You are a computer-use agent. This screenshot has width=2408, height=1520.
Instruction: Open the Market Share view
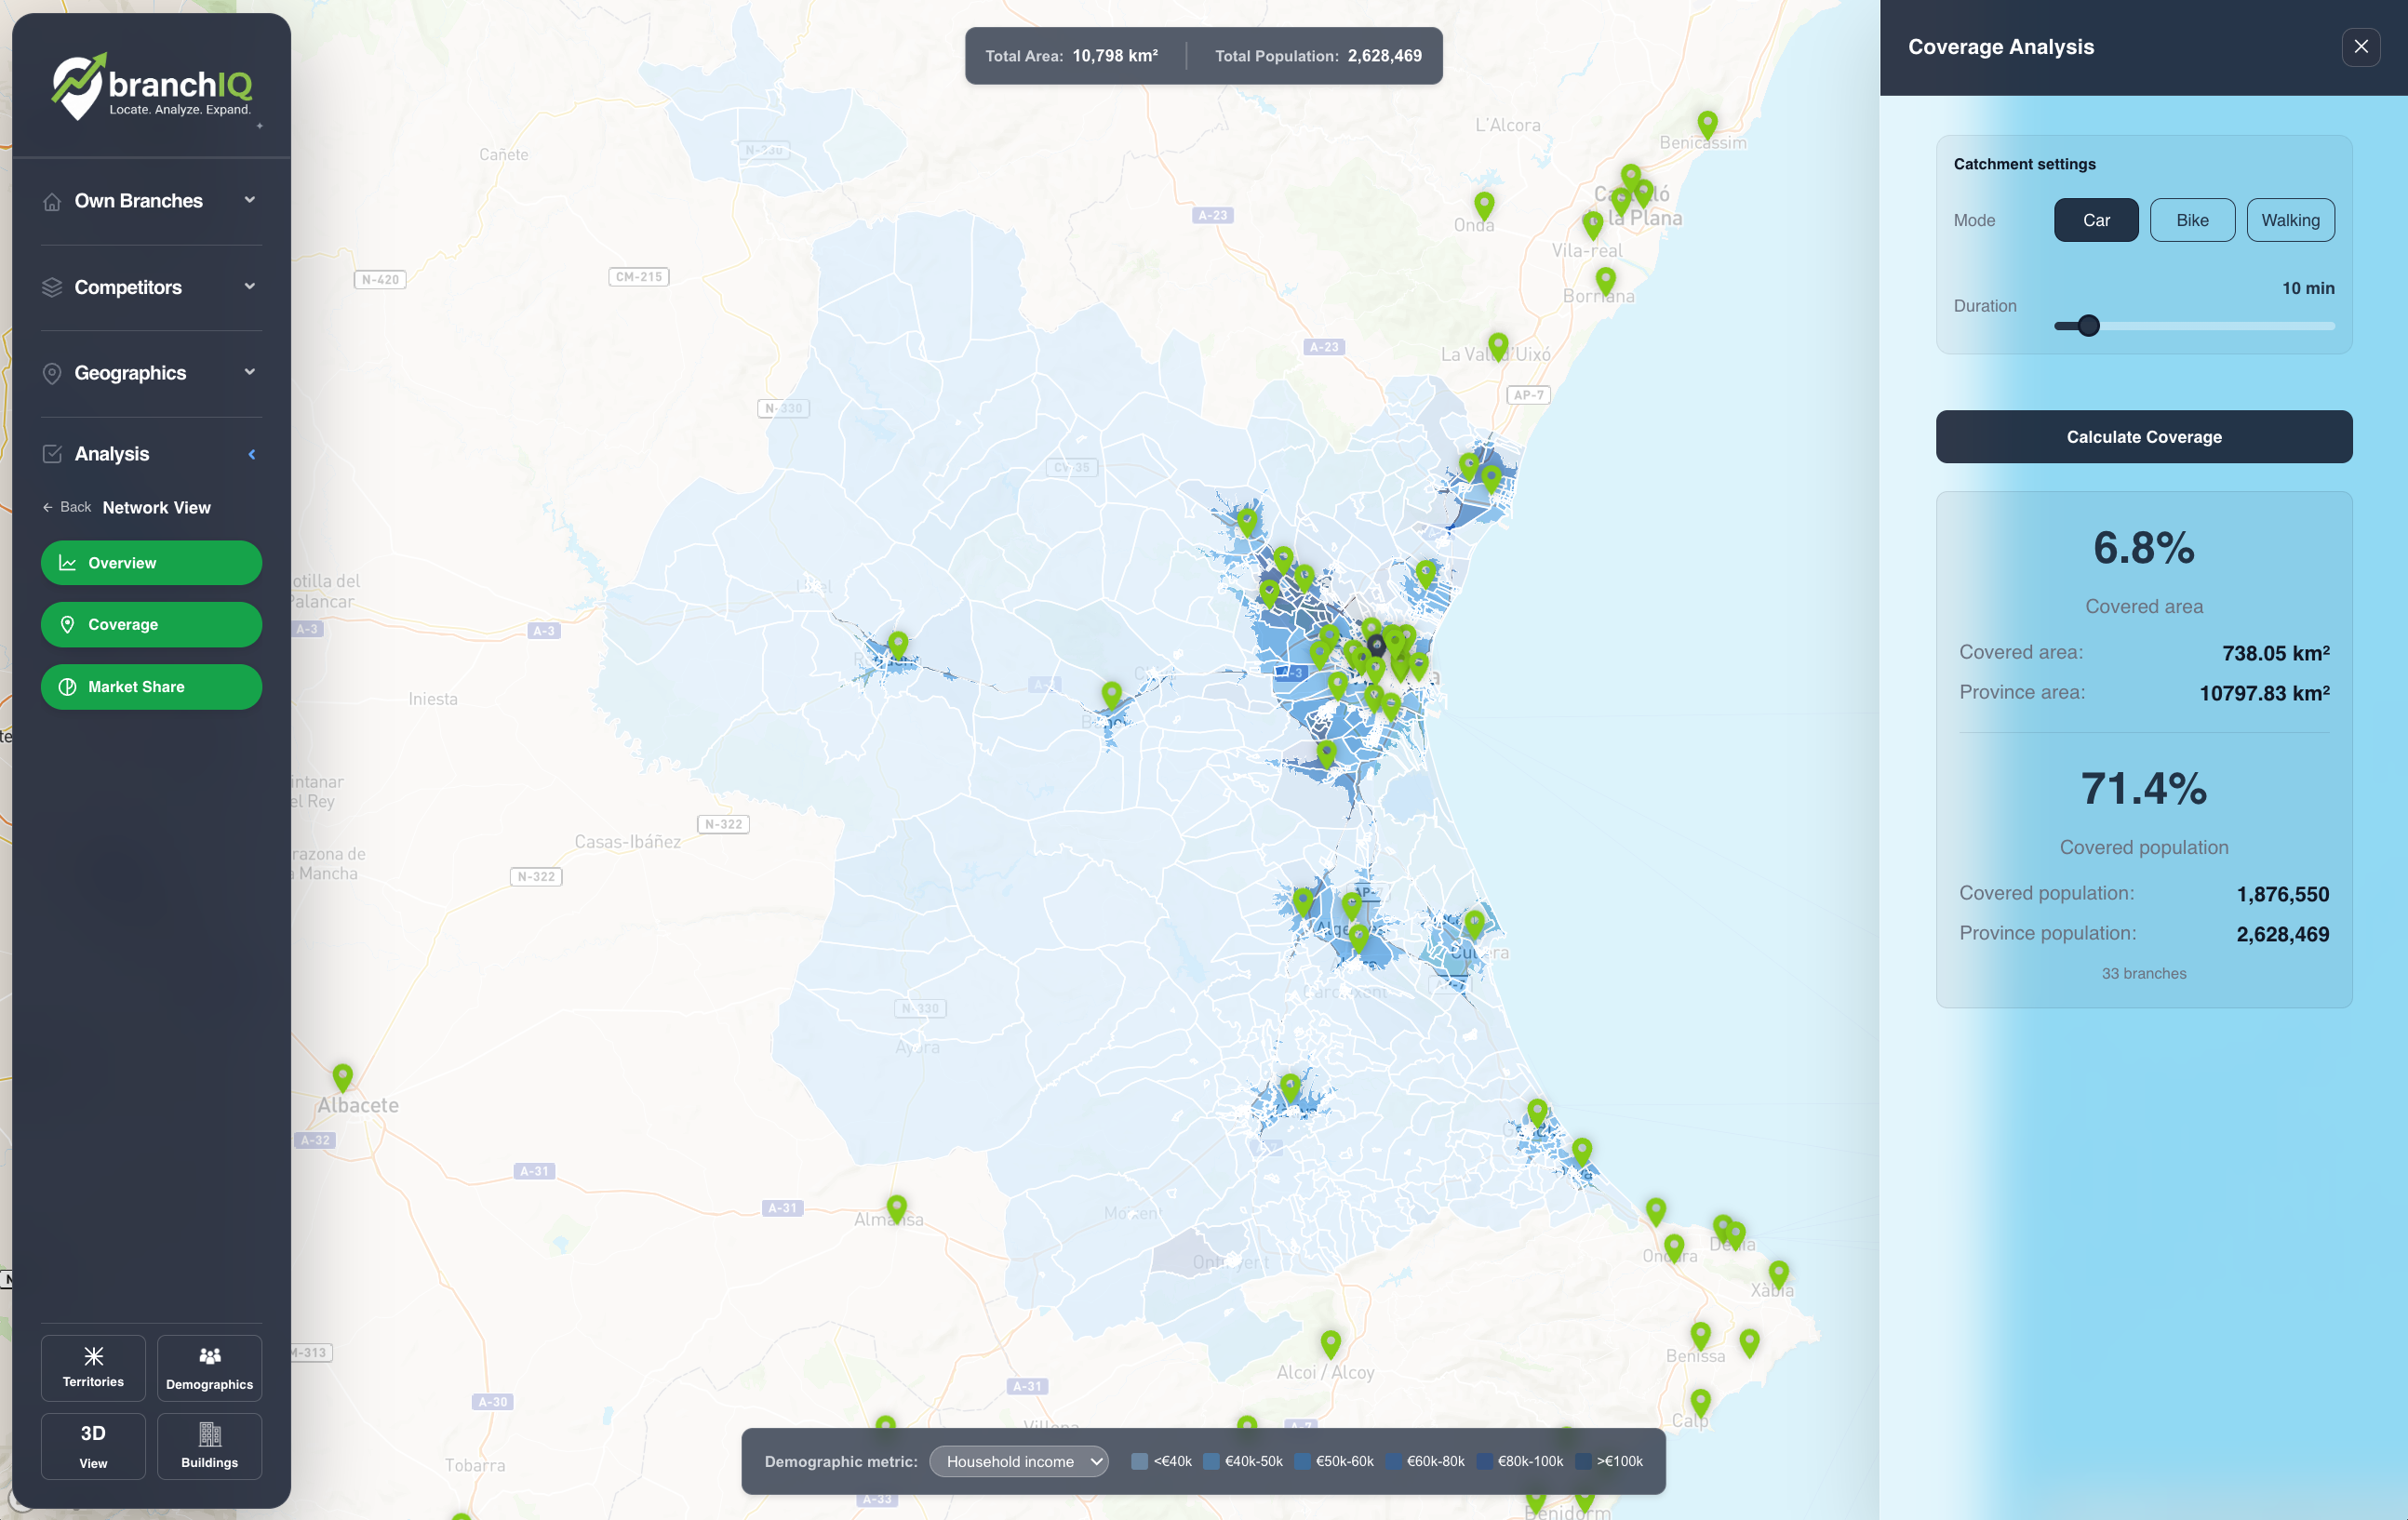[x=151, y=687]
